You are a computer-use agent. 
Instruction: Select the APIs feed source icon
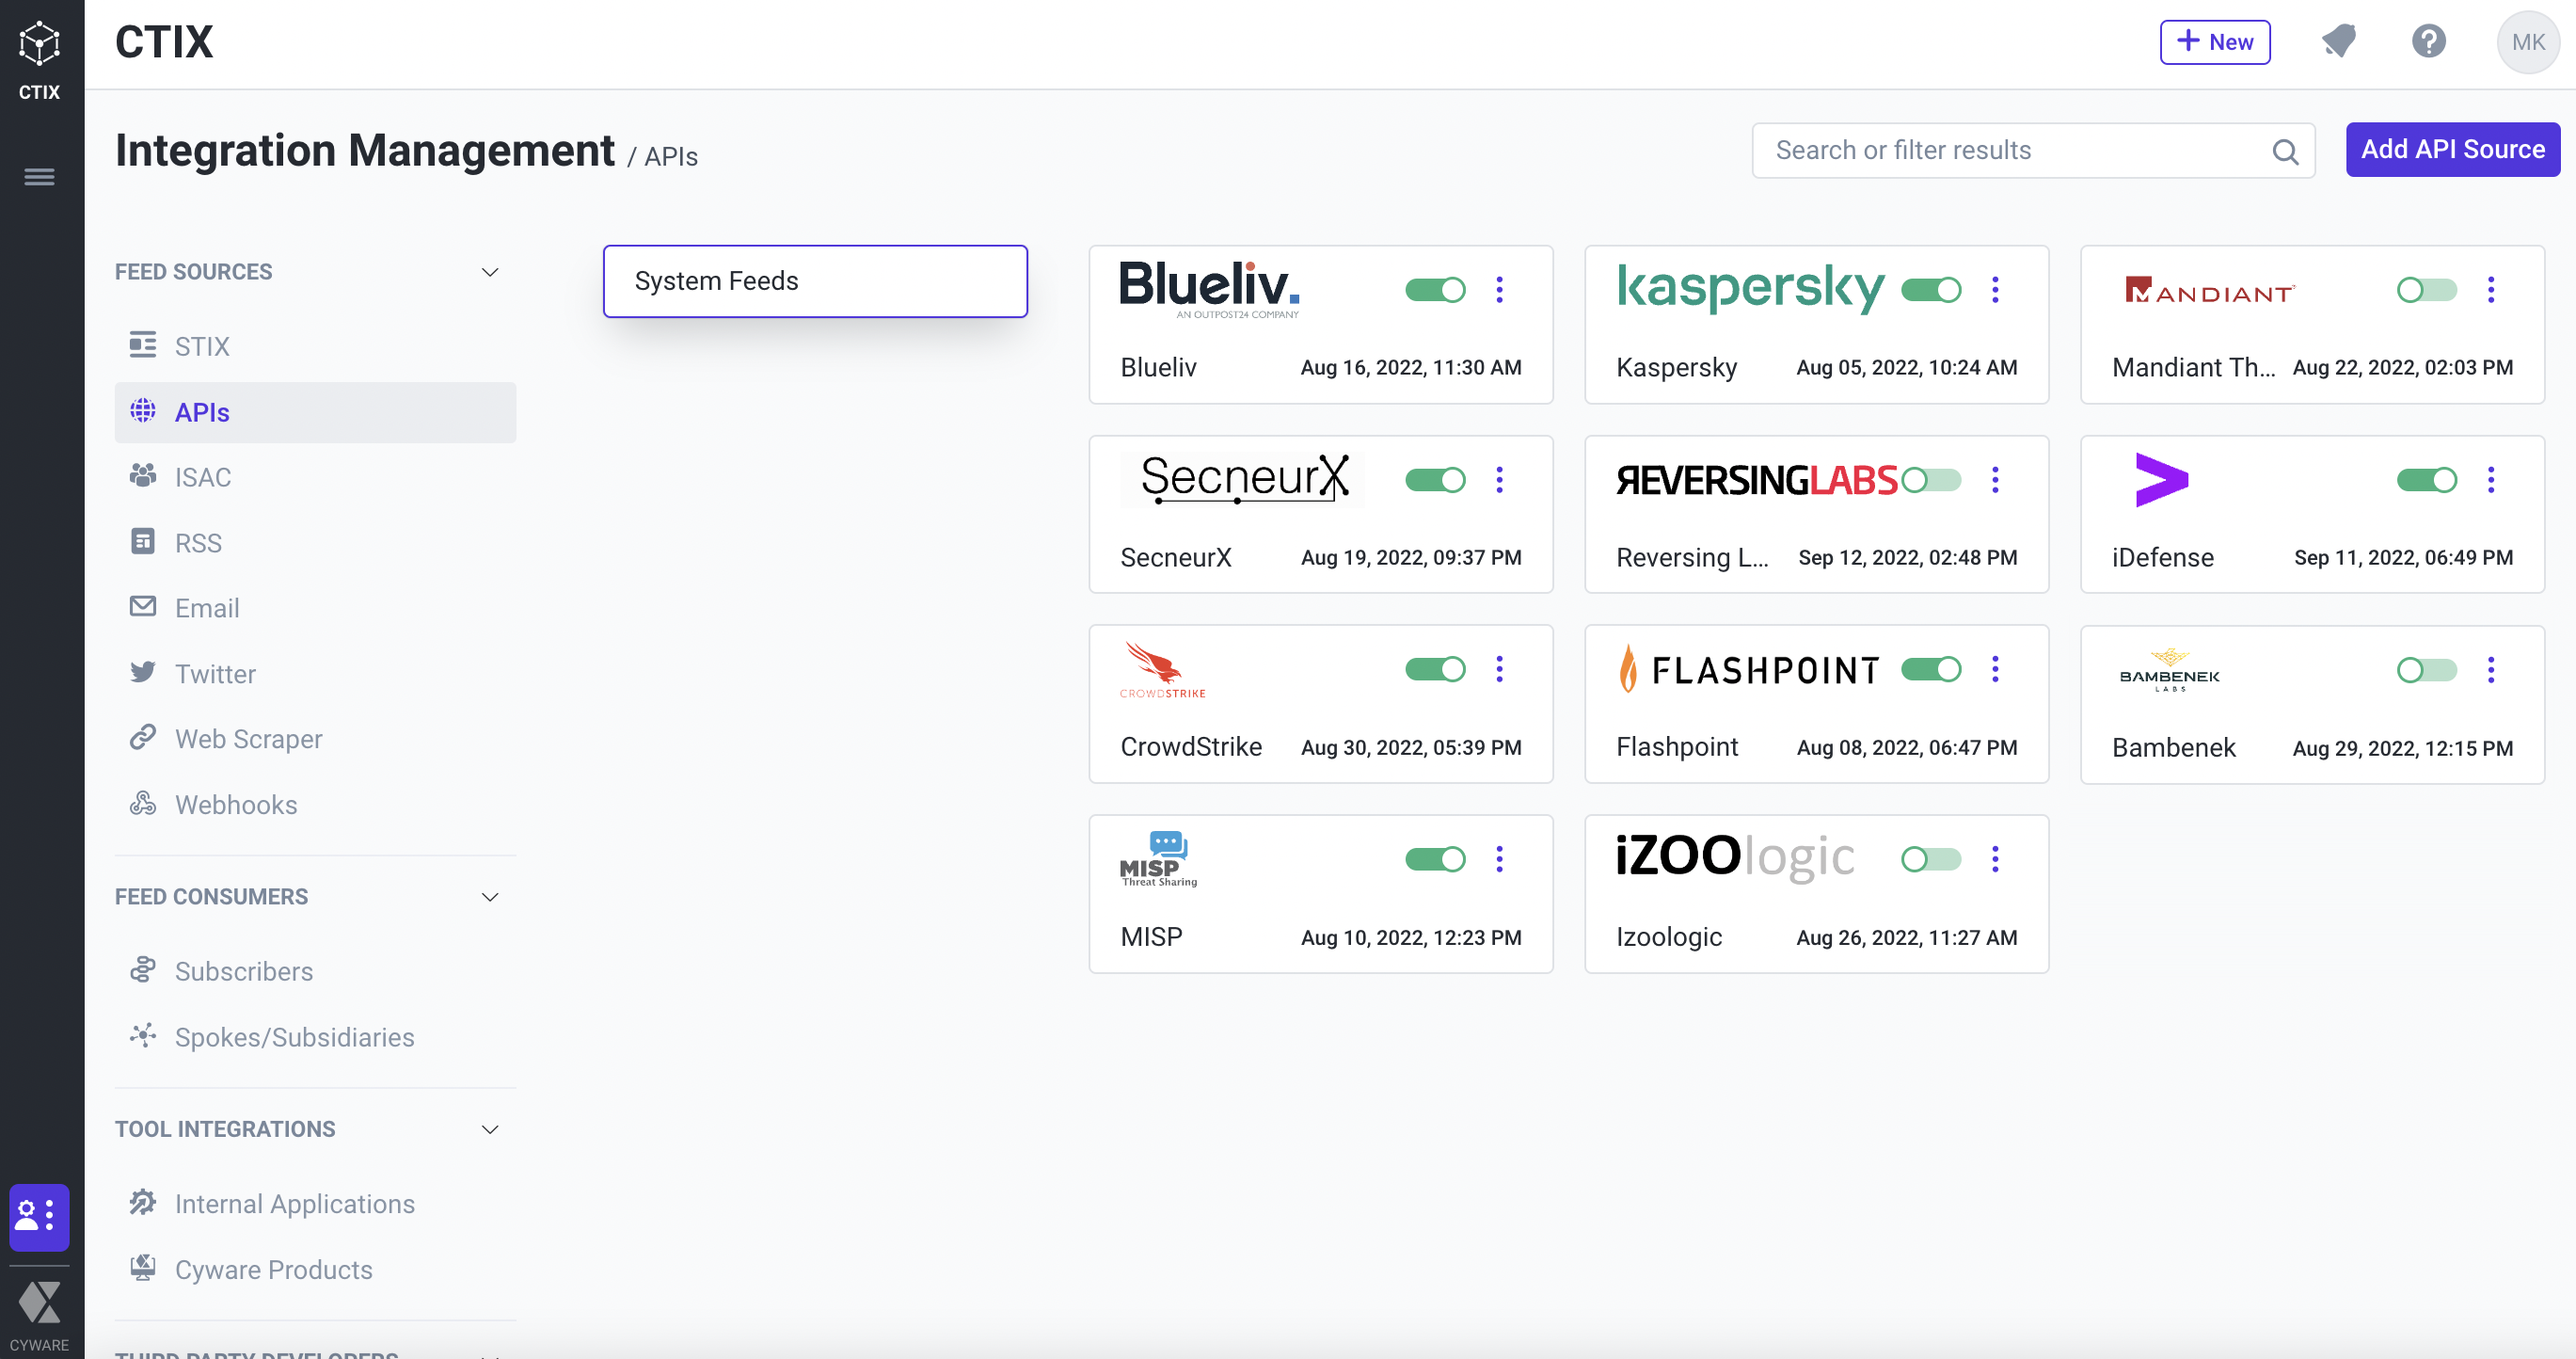tap(143, 411)
